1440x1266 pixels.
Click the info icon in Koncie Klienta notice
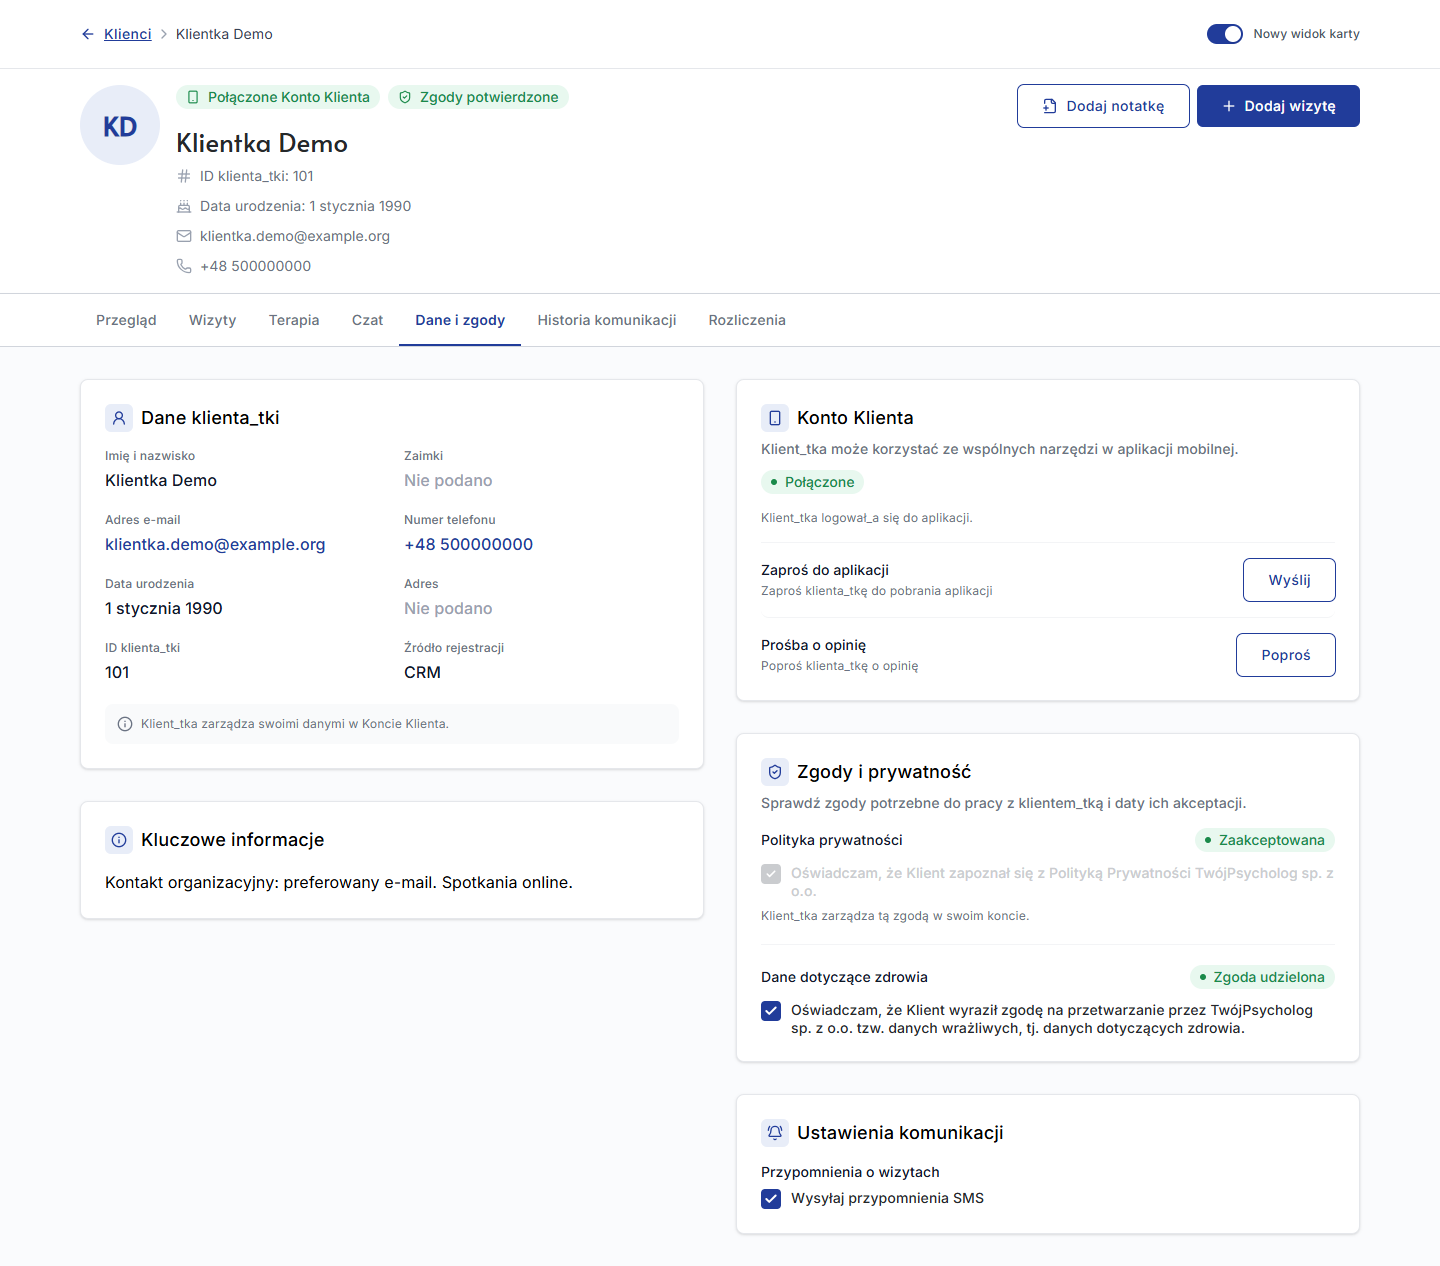pyautogui.click(x=125, y=724)
